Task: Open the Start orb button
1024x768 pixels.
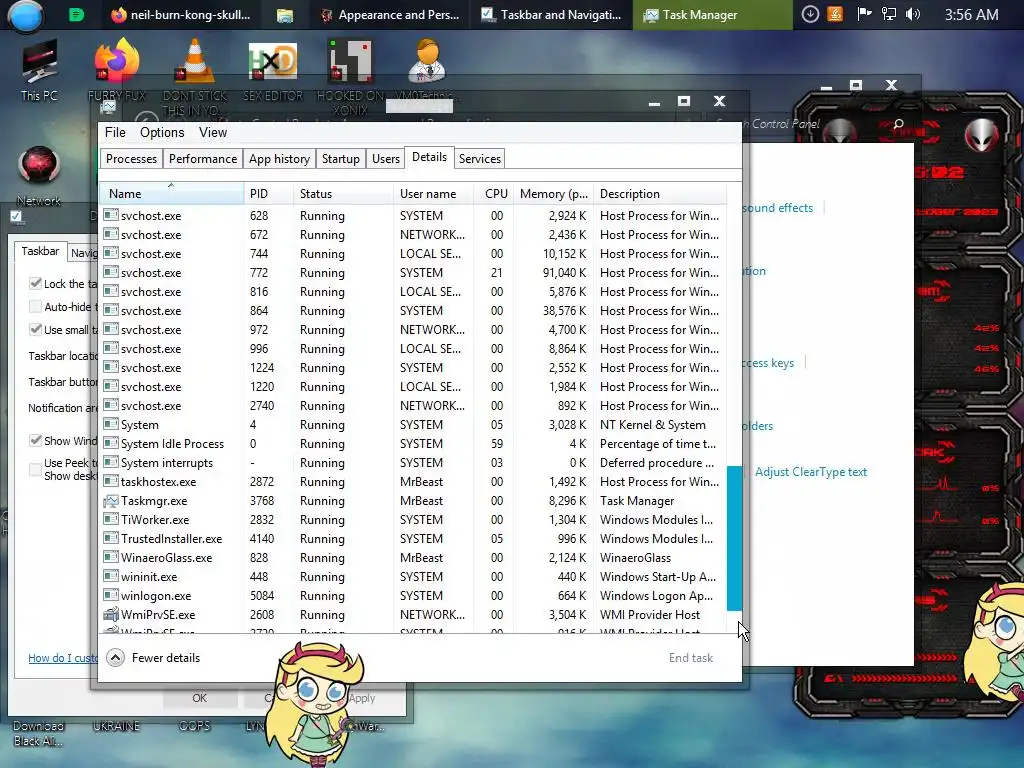Action: coord(25,15)
